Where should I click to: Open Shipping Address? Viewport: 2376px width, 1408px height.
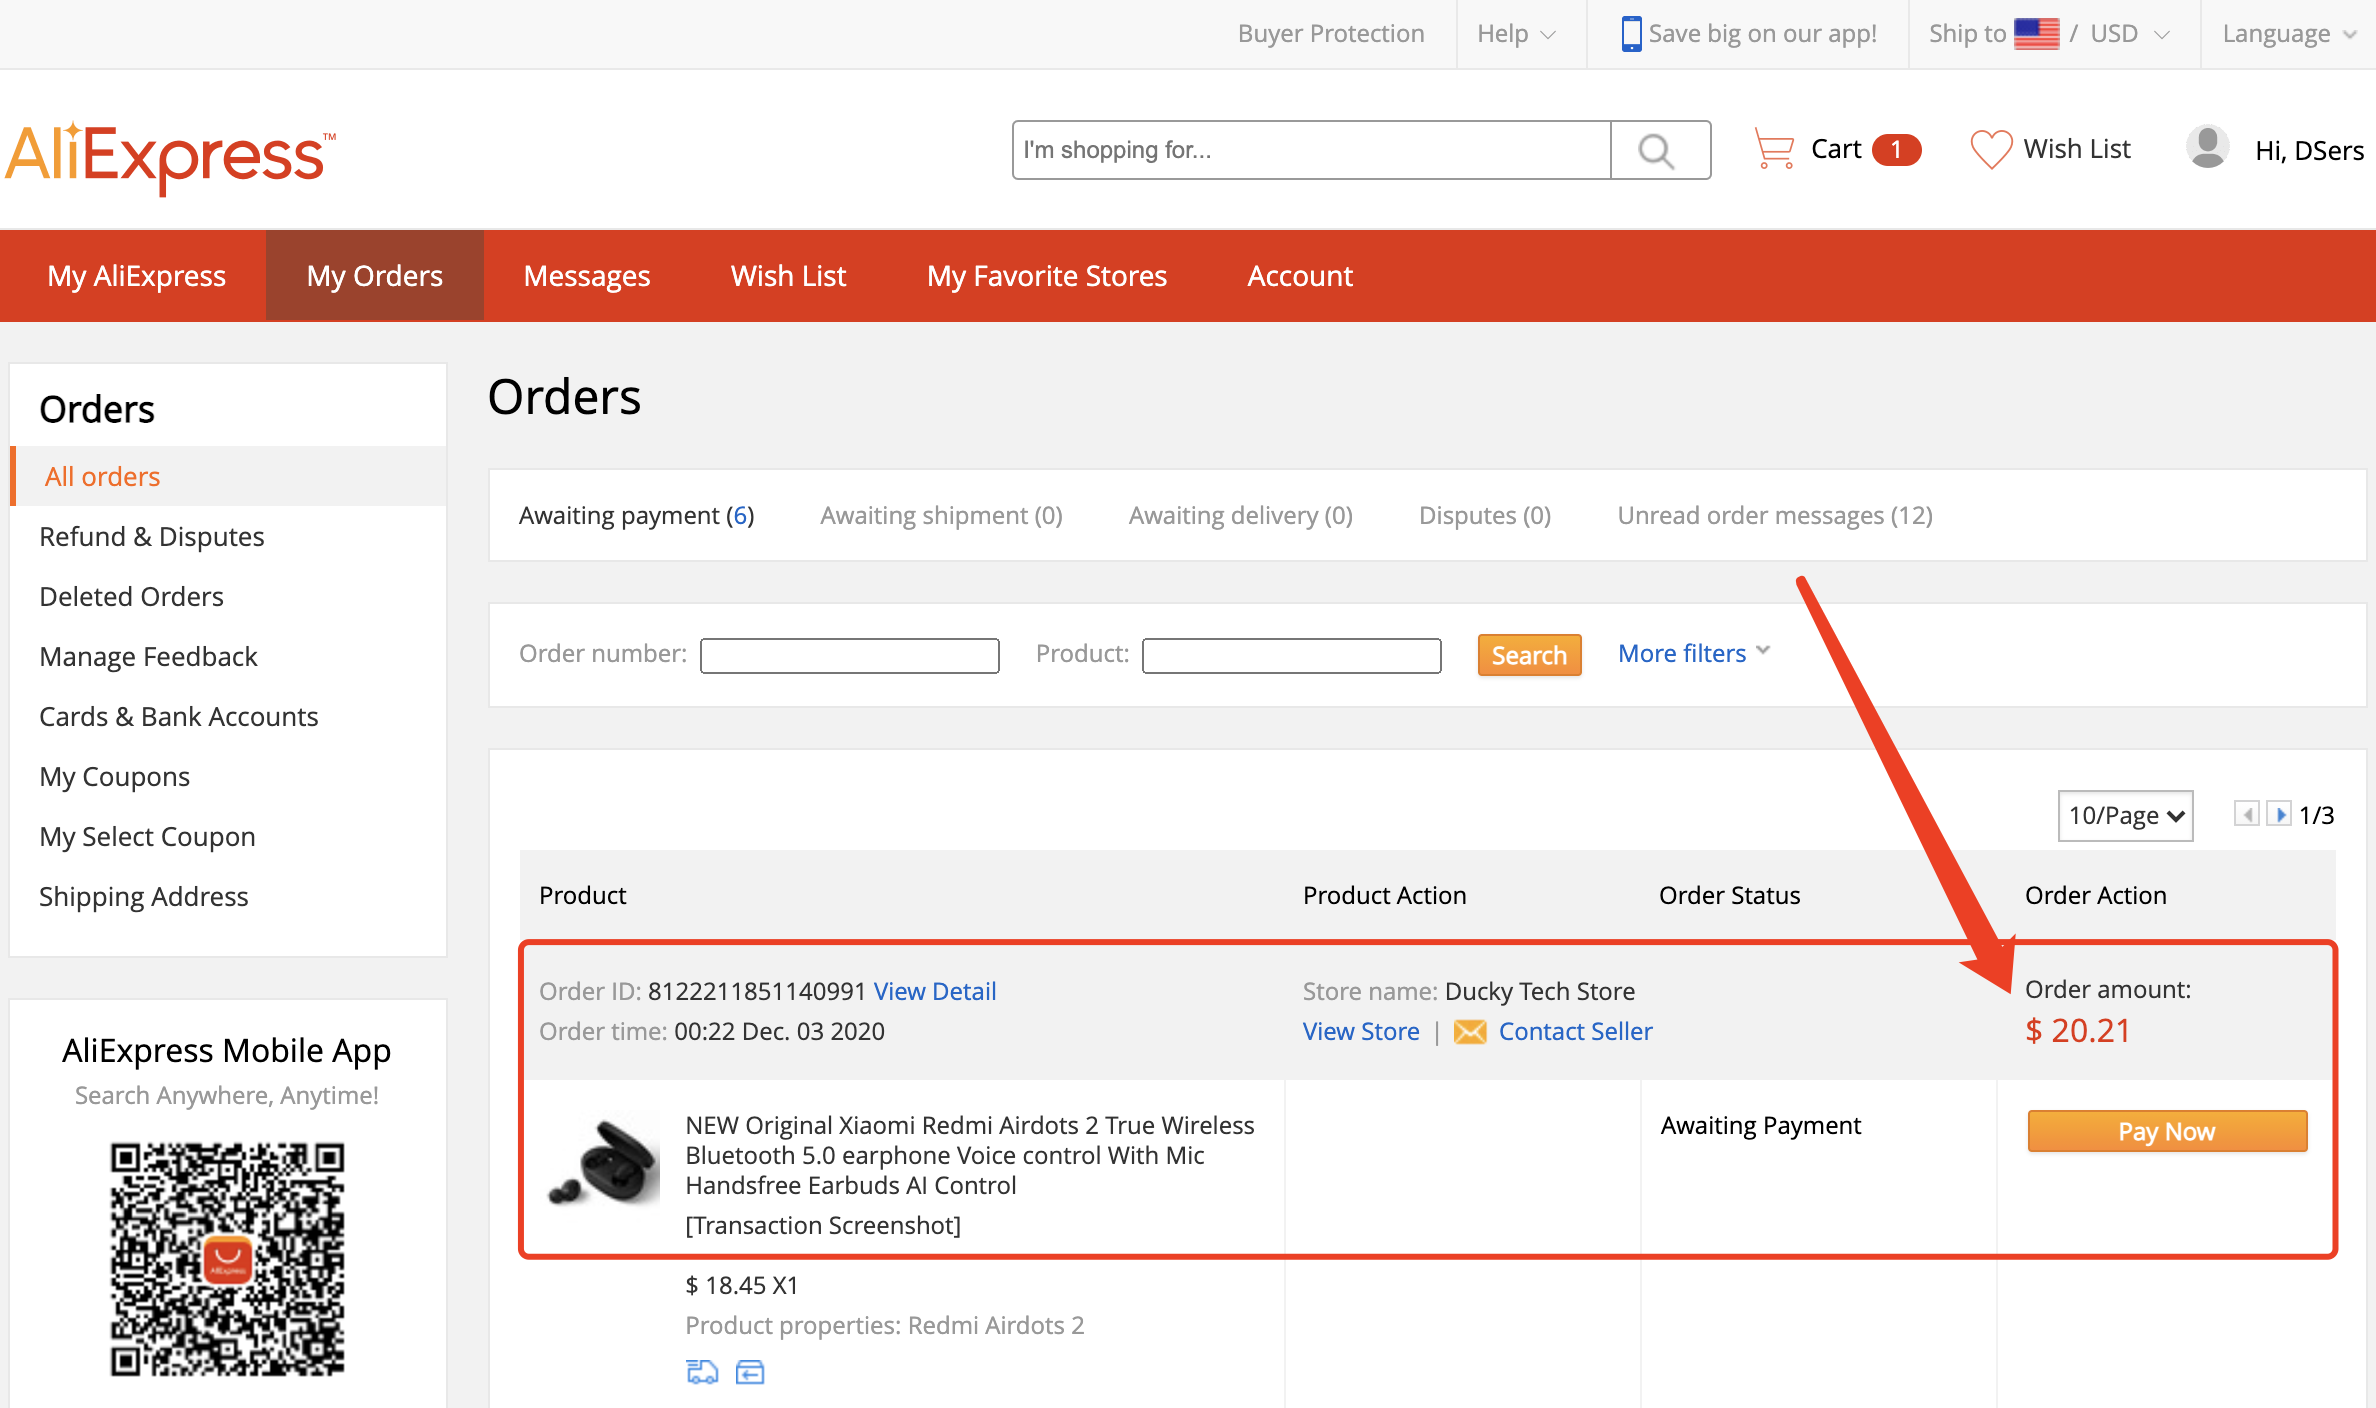(x=143, y=896)
